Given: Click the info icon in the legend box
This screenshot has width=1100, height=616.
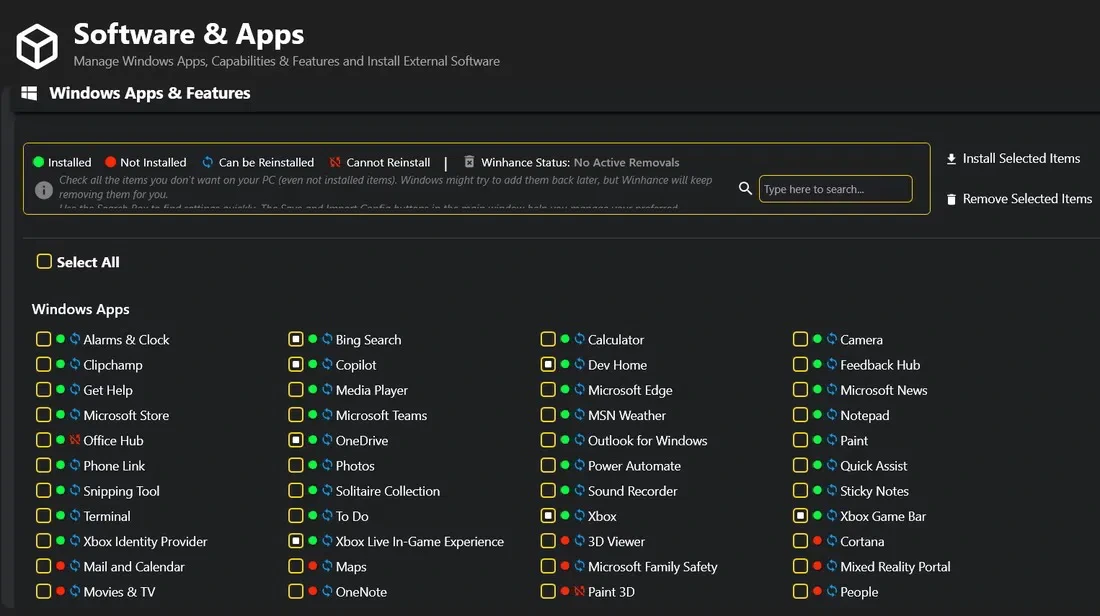Looking at the screenshot, I should (43, 189).
